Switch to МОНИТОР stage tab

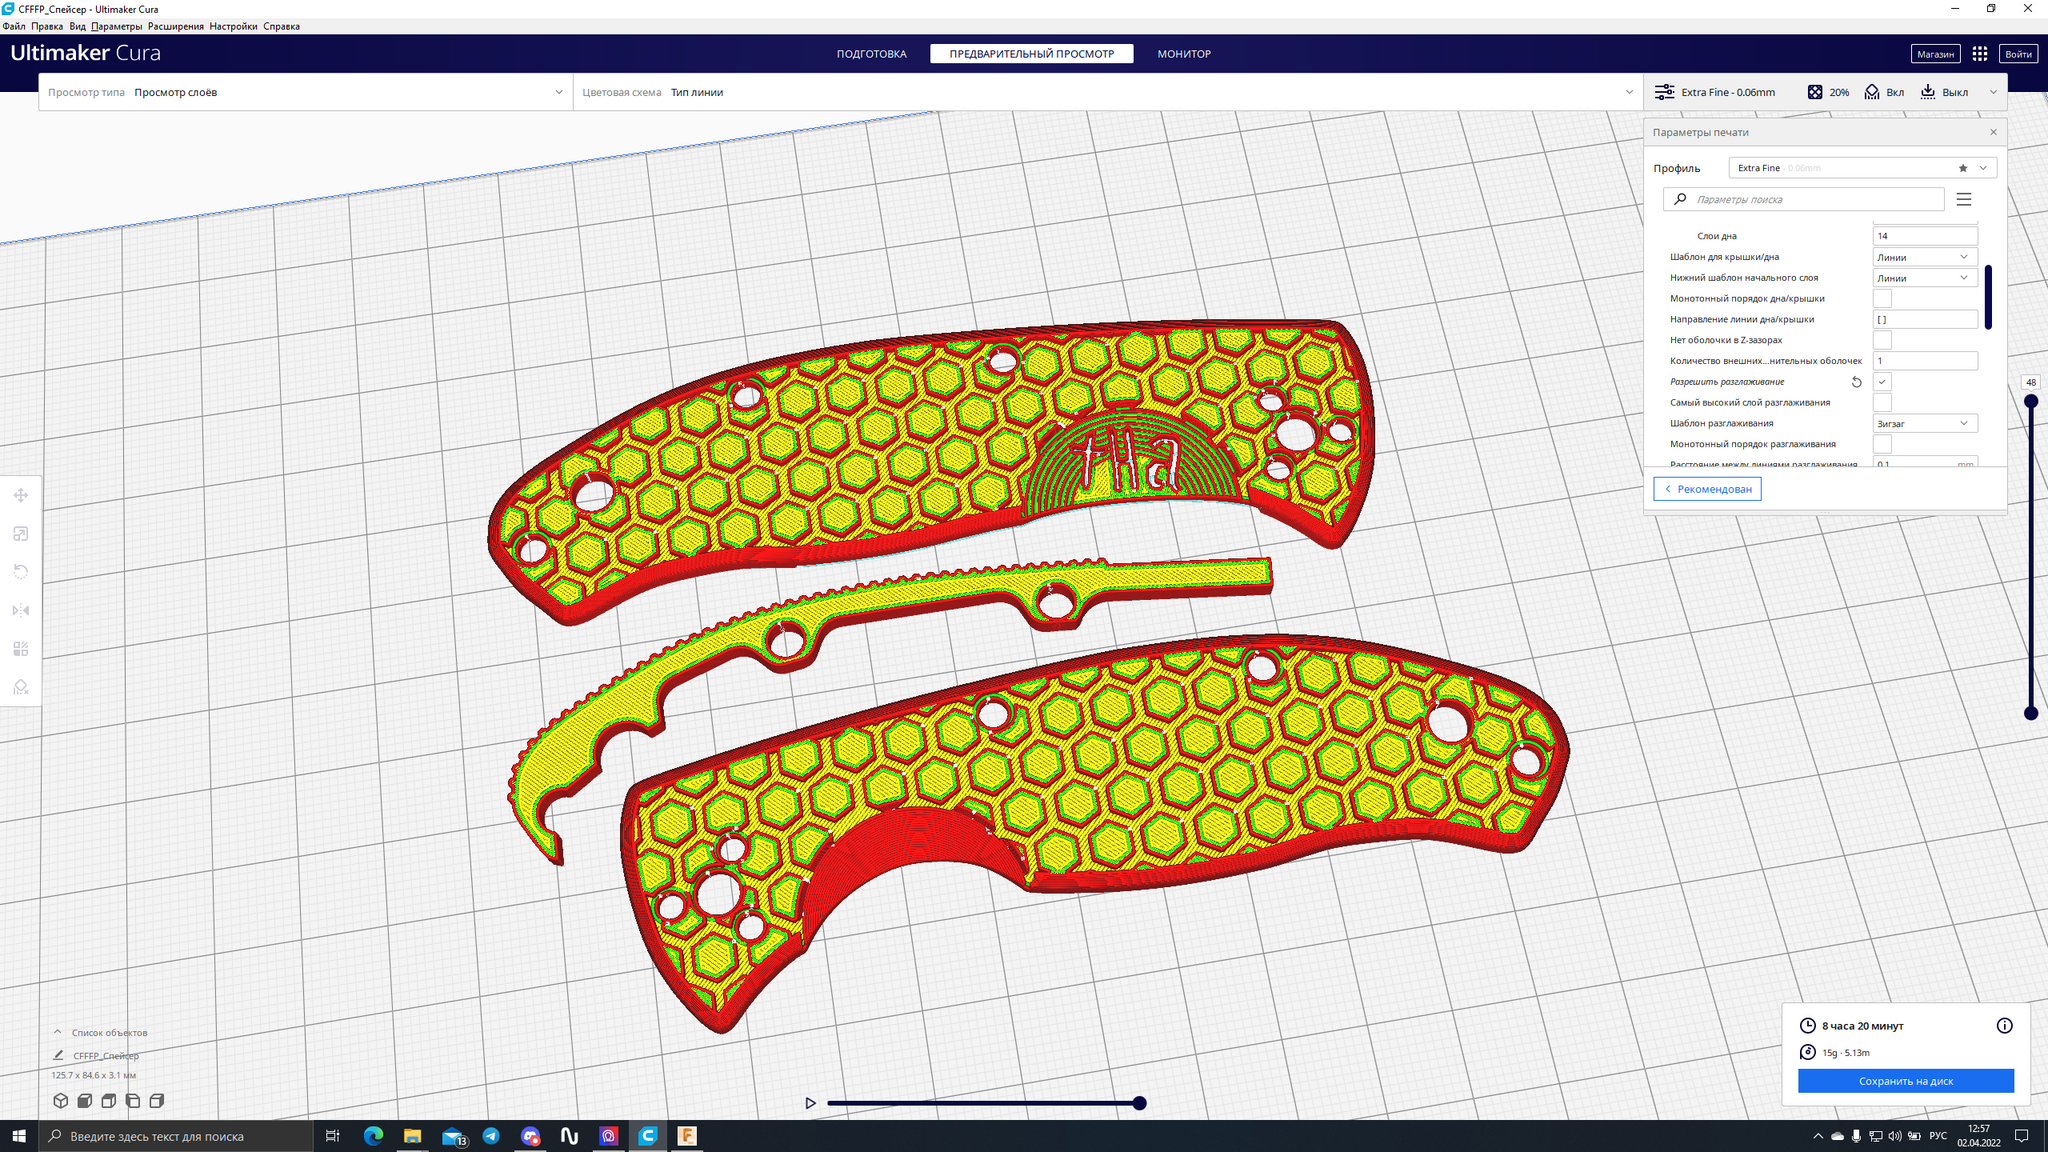point(1184,54)
